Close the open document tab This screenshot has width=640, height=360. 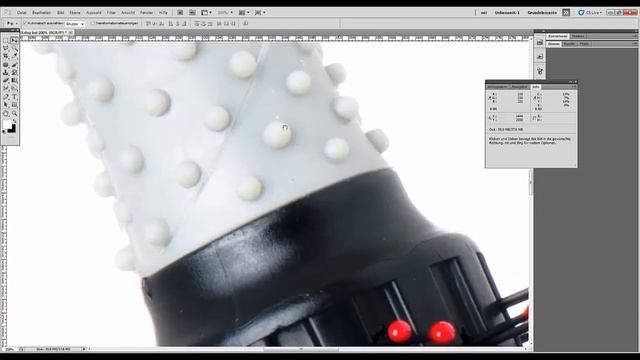click(70, 32)
